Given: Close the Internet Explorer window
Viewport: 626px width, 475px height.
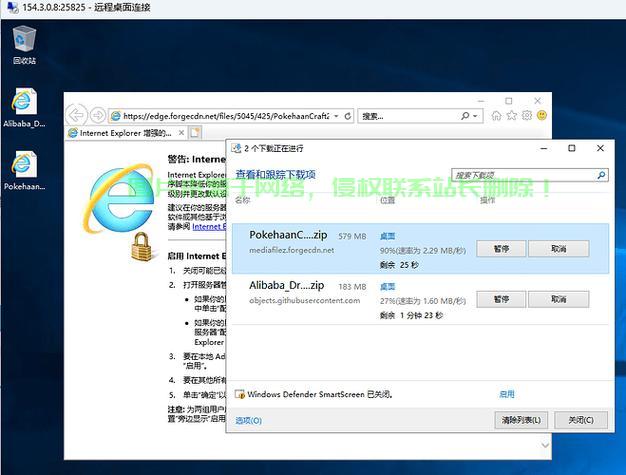Looking at the screenshot, I should pos(538,101).
